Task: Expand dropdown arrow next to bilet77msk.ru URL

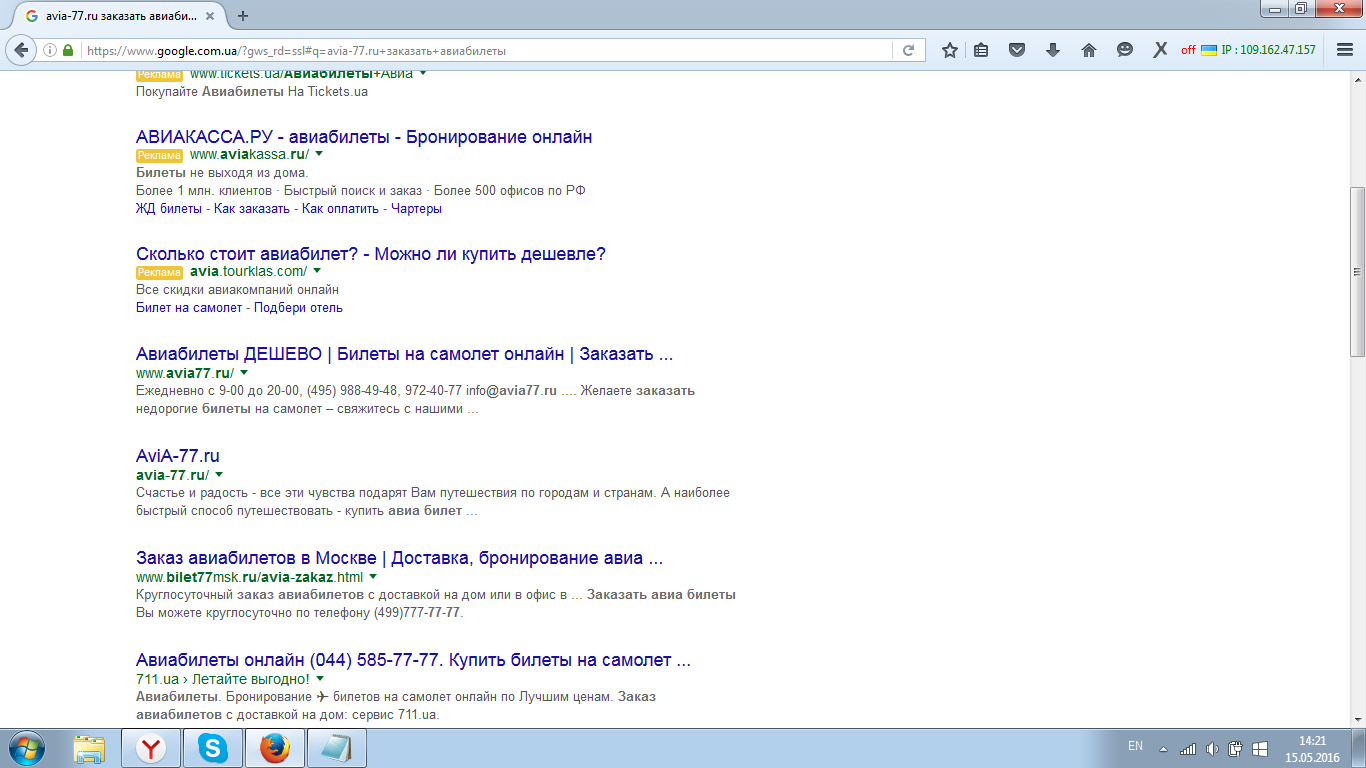Action: point(373,577)
